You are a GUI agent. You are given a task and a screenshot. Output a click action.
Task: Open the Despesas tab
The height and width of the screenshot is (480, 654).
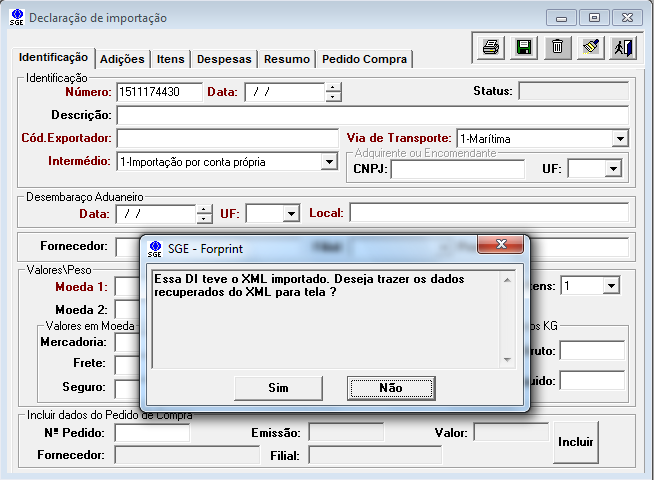(224, 60)
